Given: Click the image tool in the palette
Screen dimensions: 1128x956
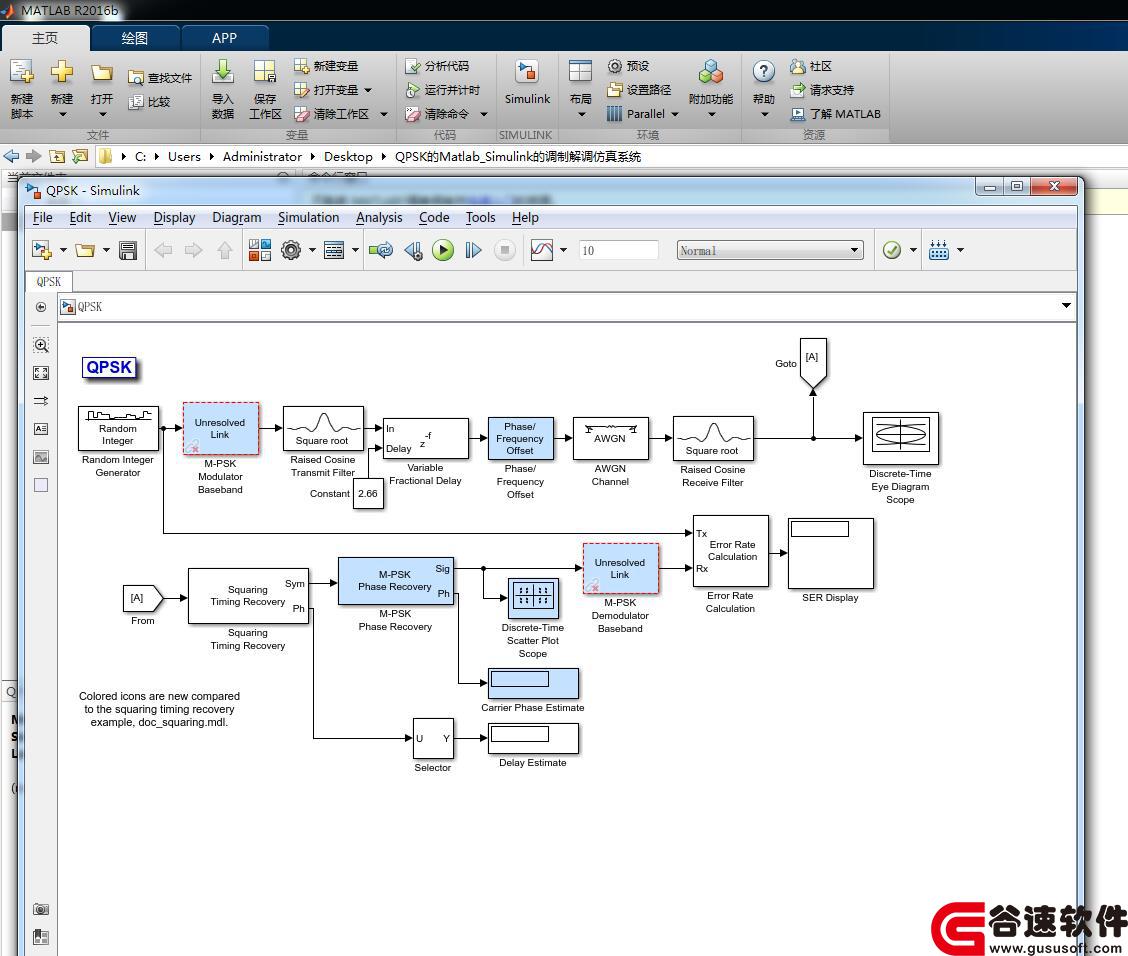Looking at the screenshot, I should point(41,457).
